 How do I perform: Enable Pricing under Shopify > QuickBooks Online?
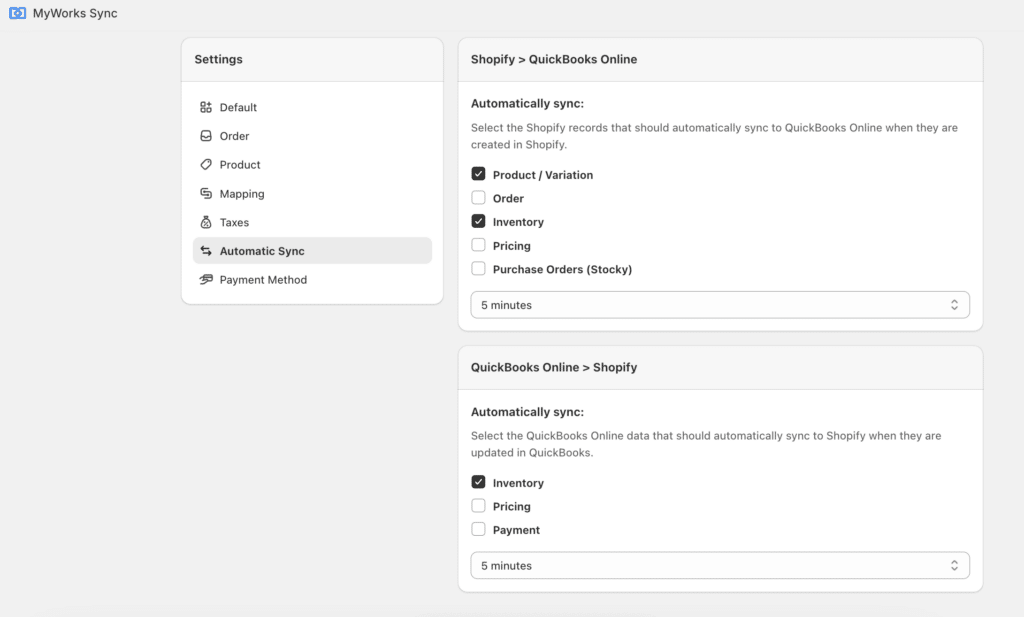tap(479, 245)
